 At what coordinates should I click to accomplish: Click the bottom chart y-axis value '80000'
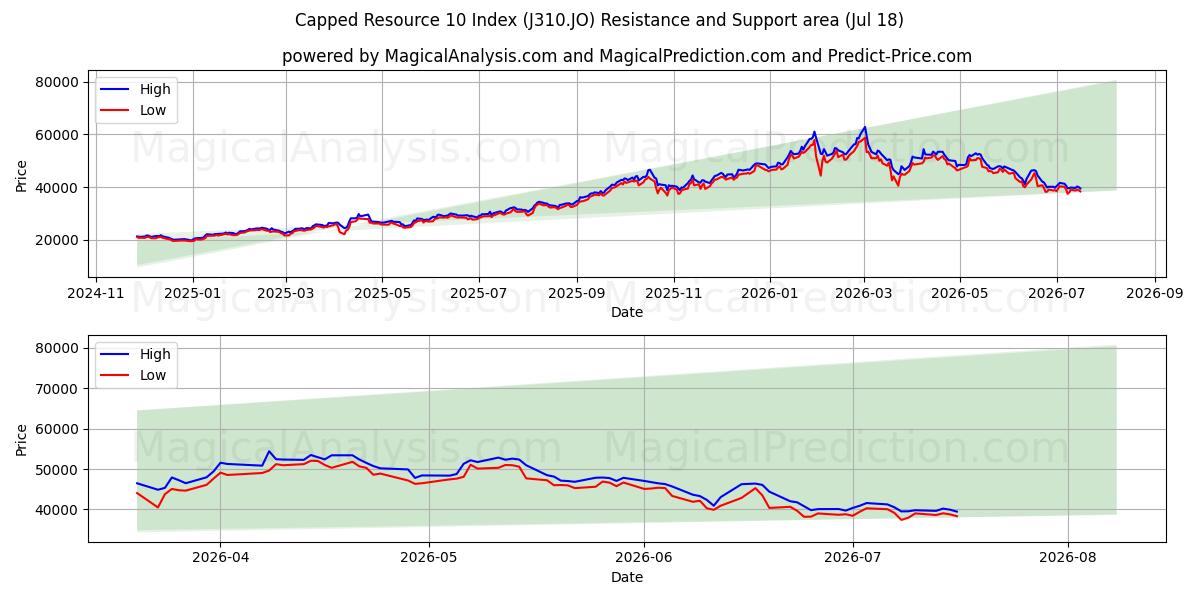58,348
